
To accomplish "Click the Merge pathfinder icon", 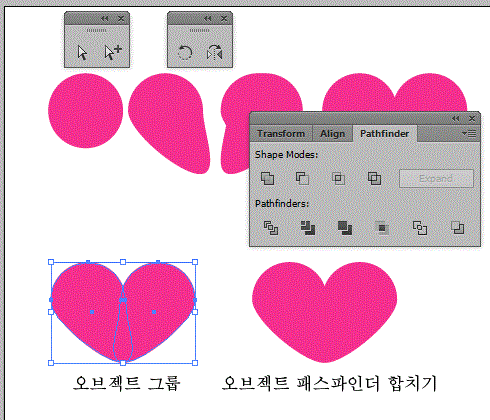I will pyautogui.click(x=345, y=228).
